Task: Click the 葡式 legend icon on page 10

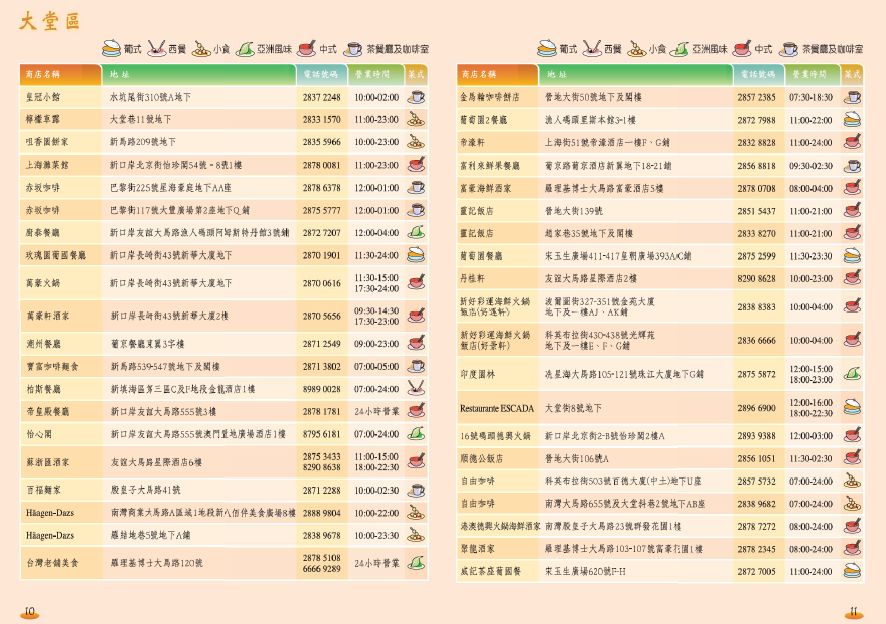Action: (x=113, y=48)
